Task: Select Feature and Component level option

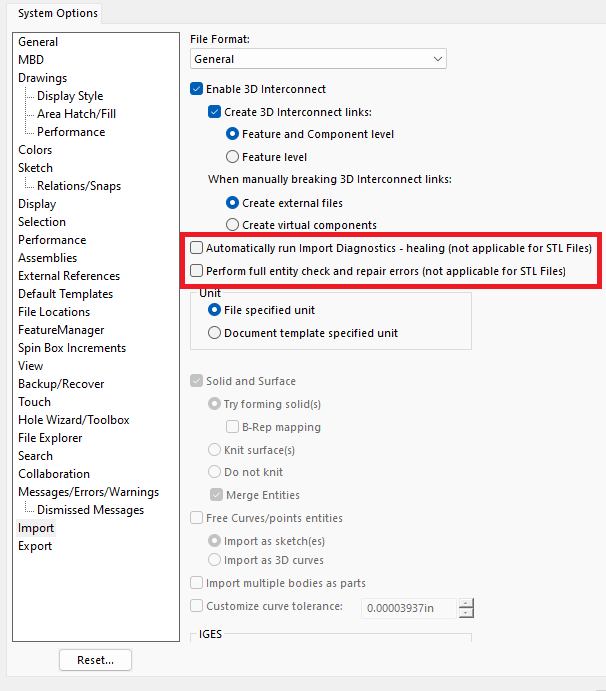Action: pyautogui.click(x=232, y=134)
